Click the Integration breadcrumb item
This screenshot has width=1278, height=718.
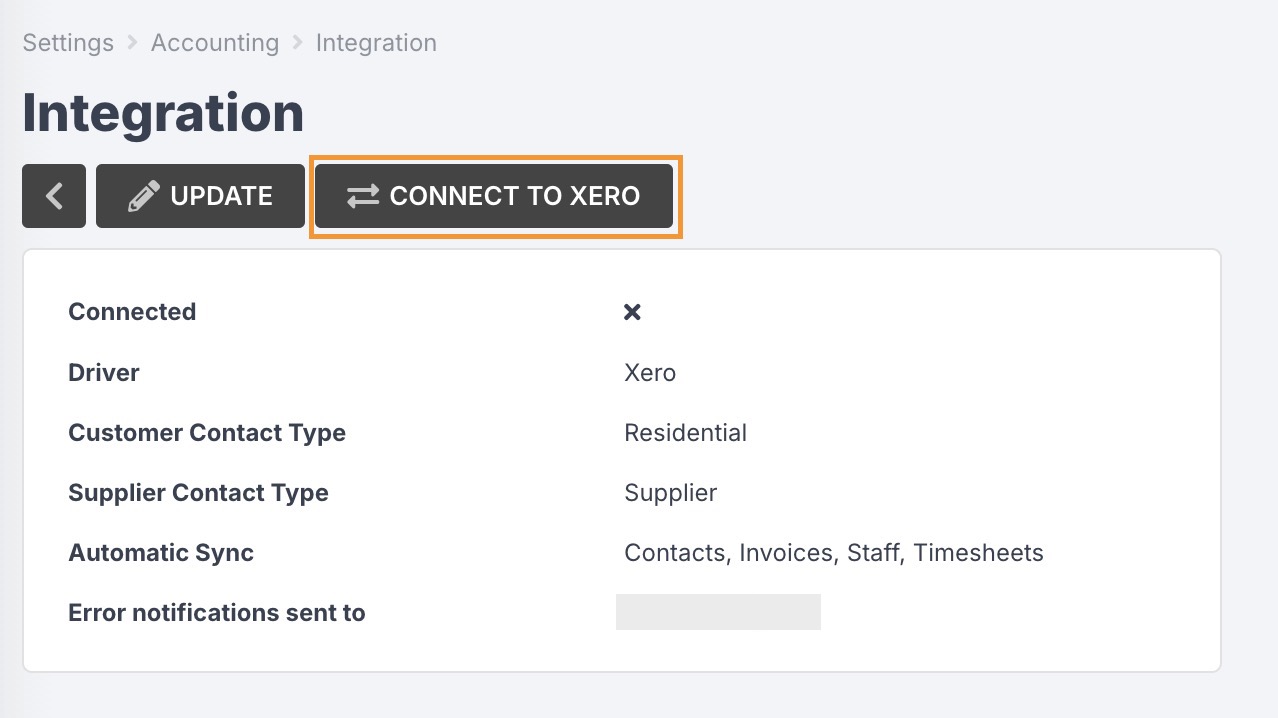click(376, 43)
